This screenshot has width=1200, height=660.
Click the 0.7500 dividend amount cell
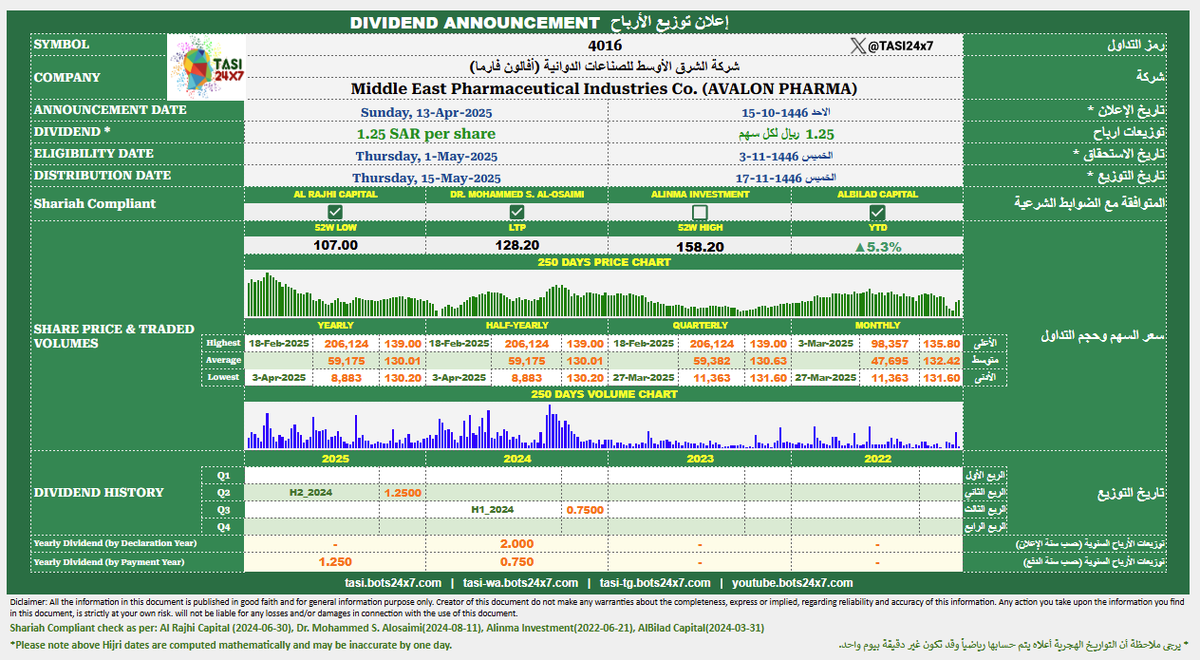coord(585,509)
